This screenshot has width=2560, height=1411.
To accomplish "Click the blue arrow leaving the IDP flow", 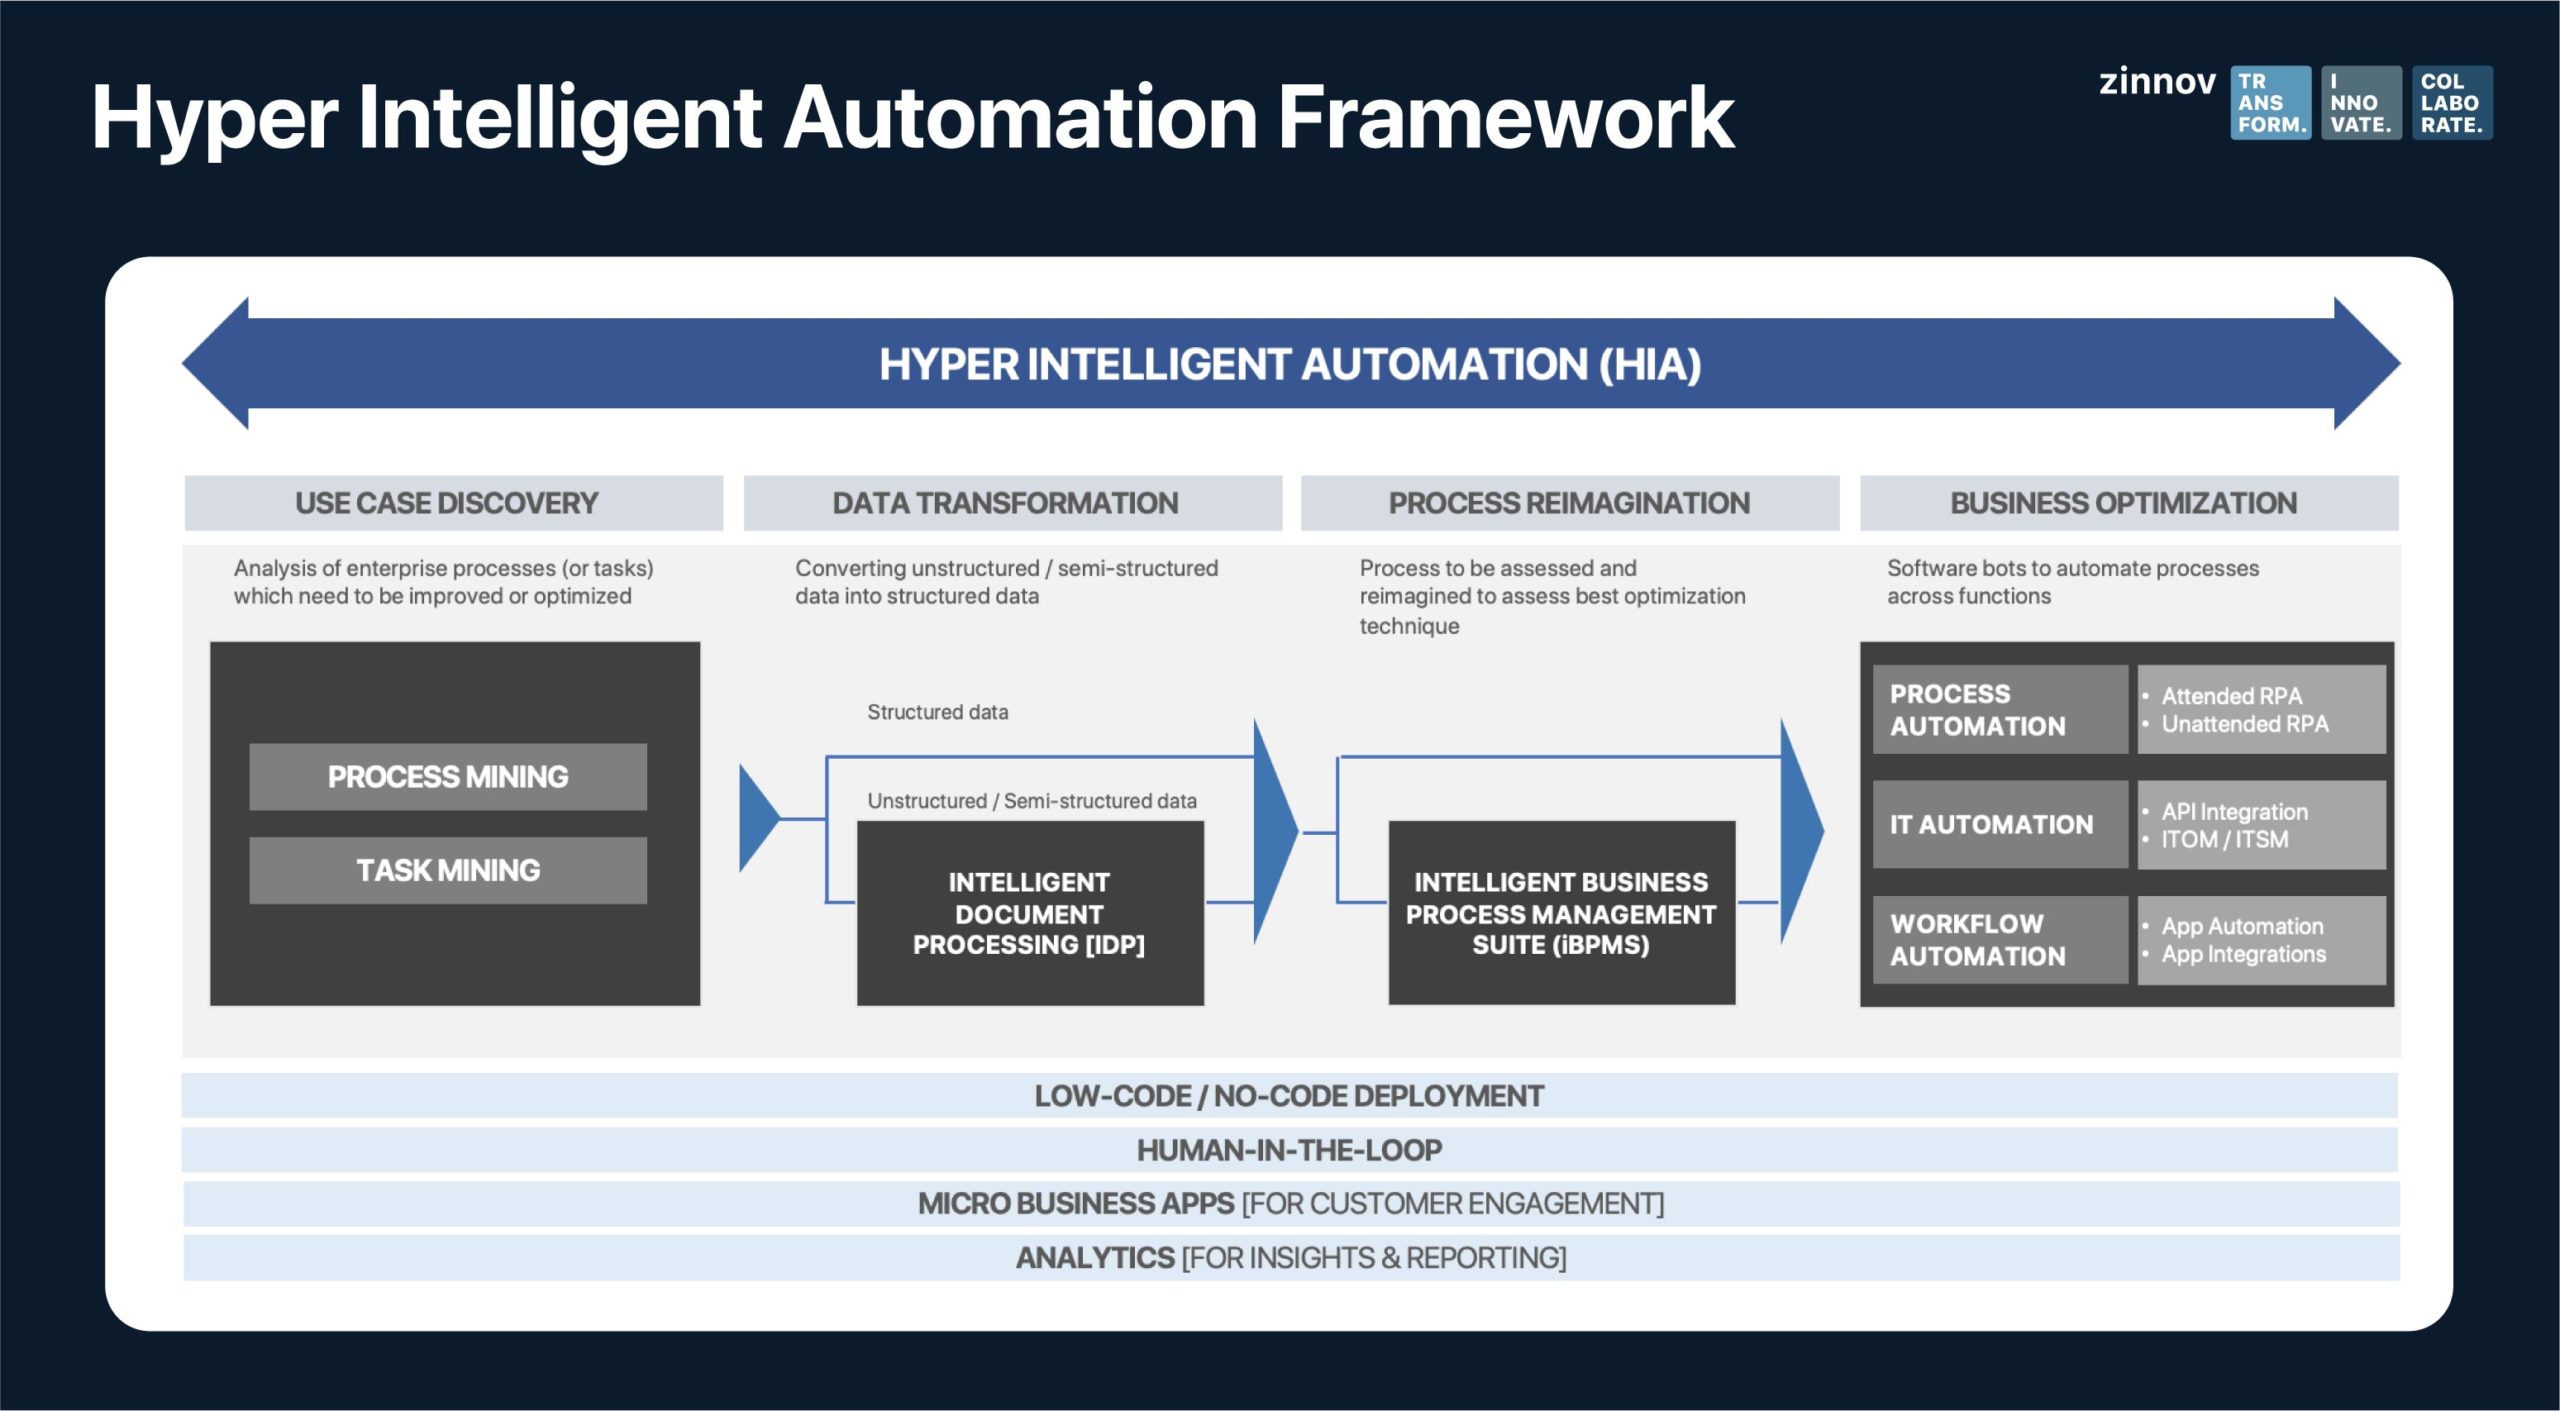I will click(x=1275, y=830).
